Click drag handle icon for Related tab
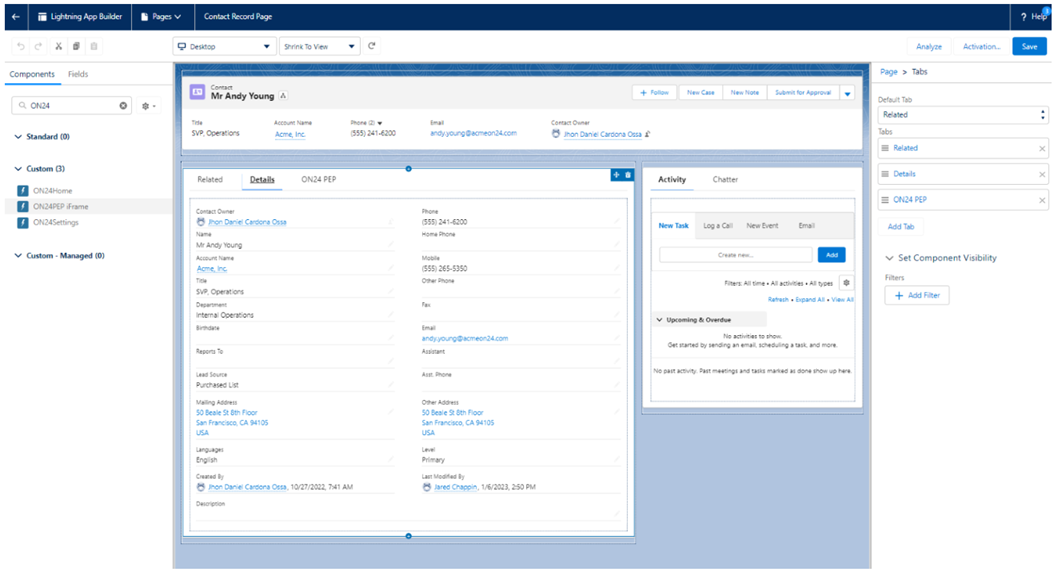 tap(885, 148)
